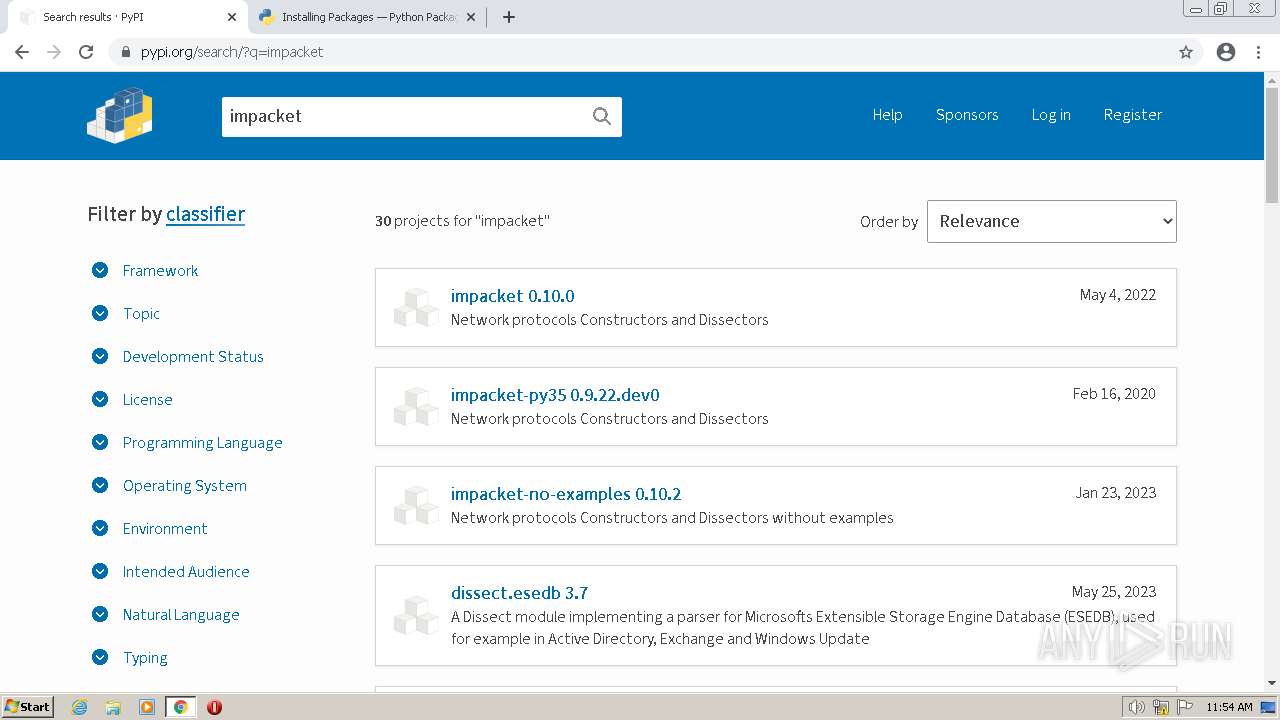The height and width of the screenshot is (720, 1280).
Task: Click the volume speaker tray icon
Action: coord(1137,707)
